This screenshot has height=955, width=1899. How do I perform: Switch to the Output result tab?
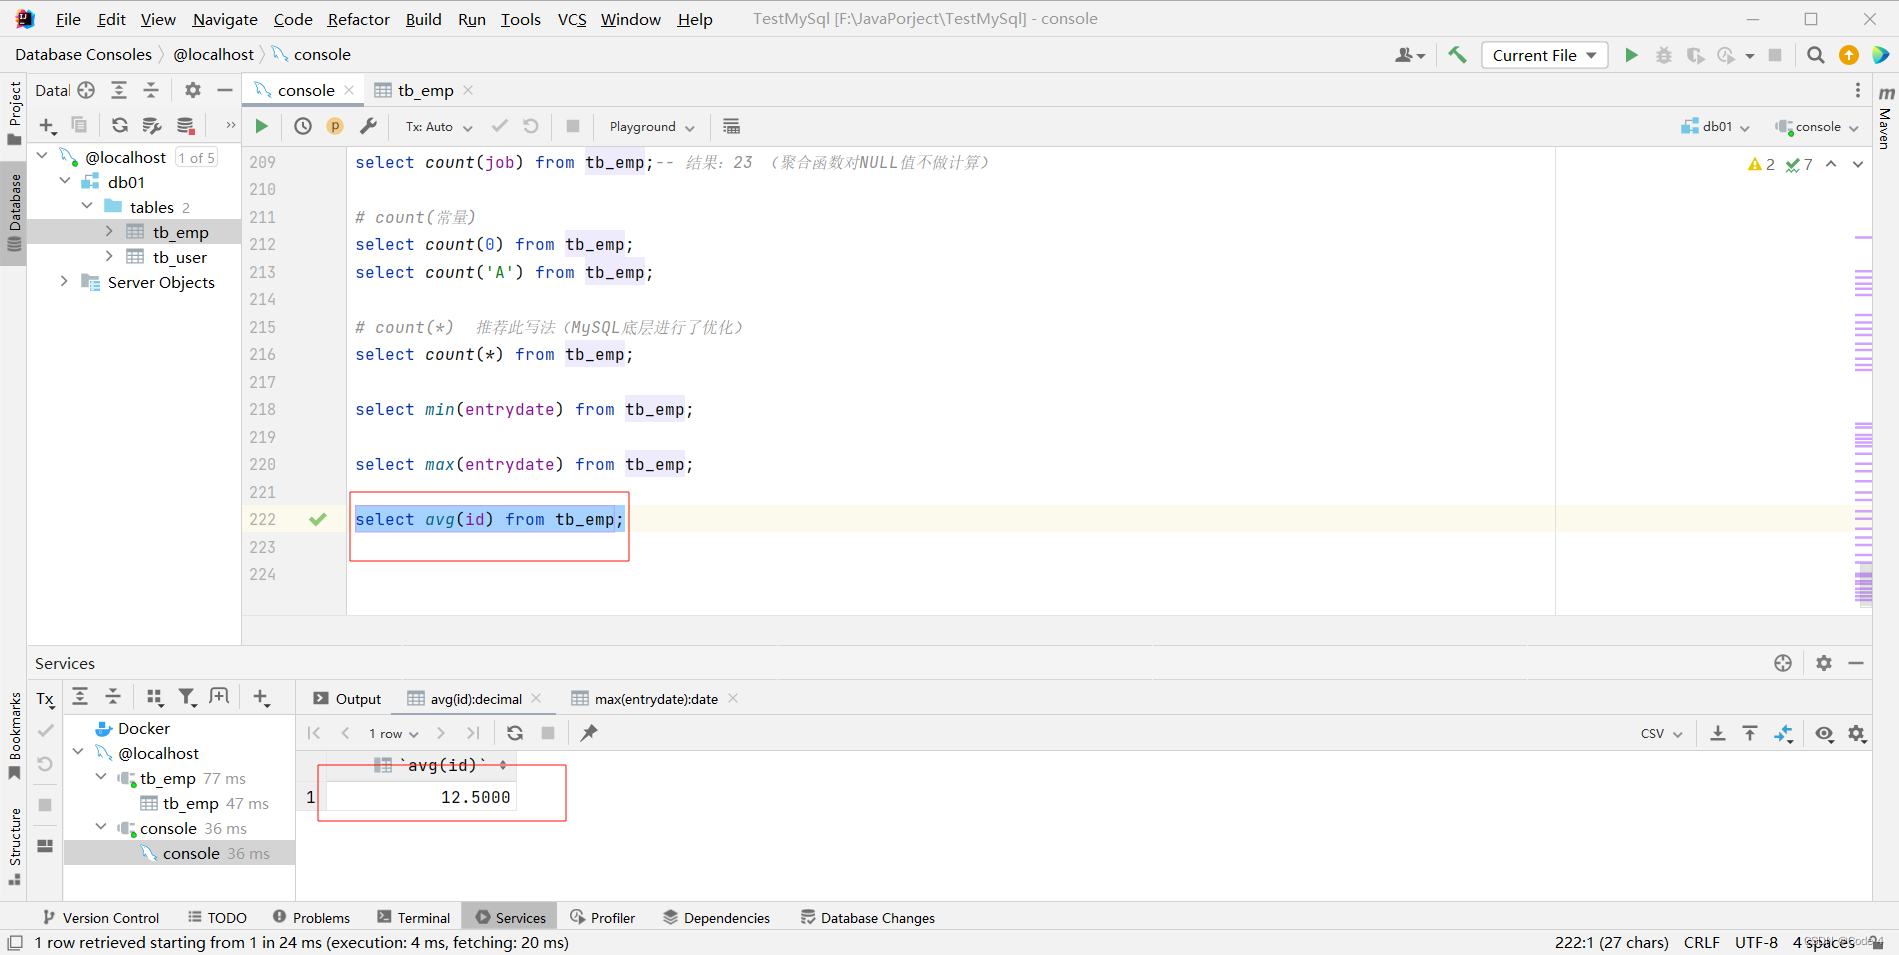pos(347,699)
